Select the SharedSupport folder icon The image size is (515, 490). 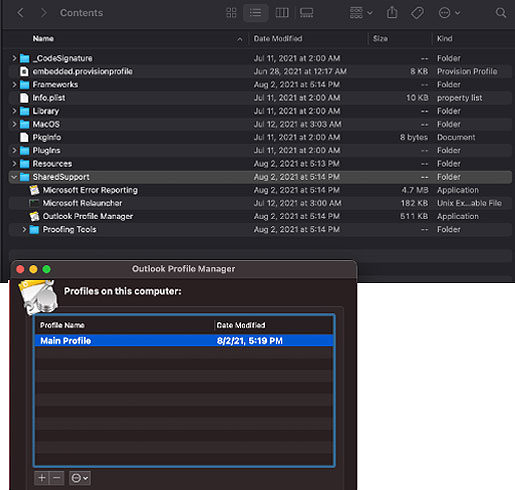coord(24,177)
